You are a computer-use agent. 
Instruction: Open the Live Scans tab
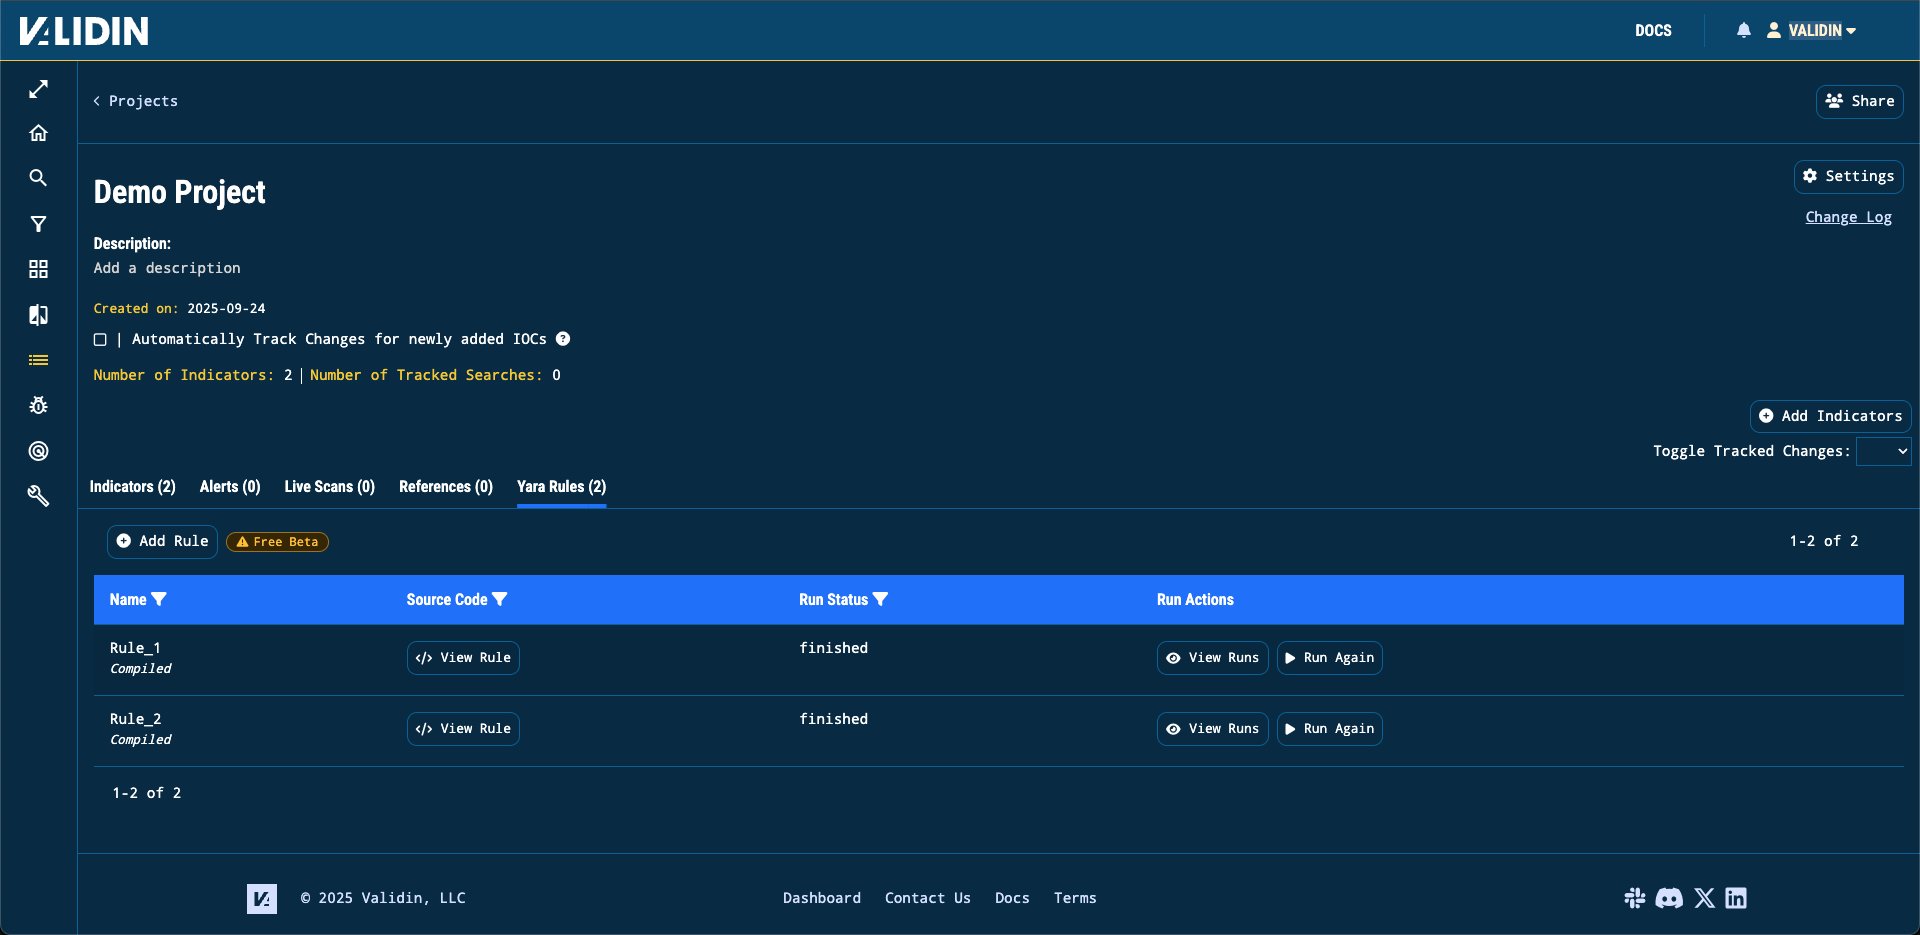[x=328, y=487]
